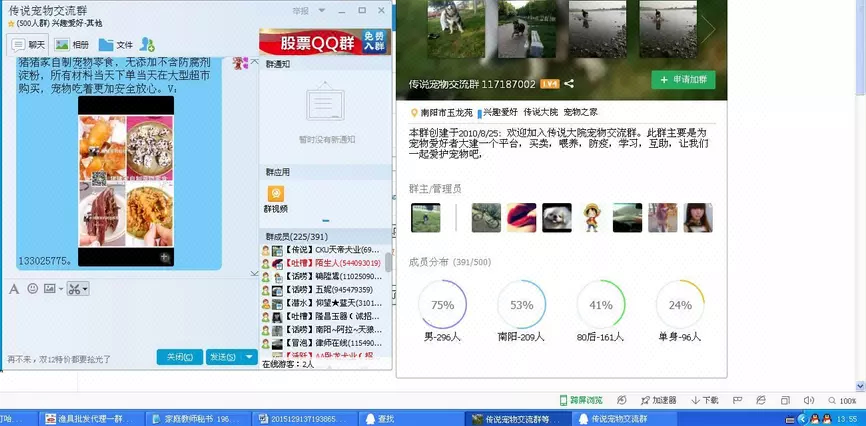Viewport: 866px width, 426px height.
Task: Click the 股票QQ群 advertisement banner
Action: [x=325, y=42]
